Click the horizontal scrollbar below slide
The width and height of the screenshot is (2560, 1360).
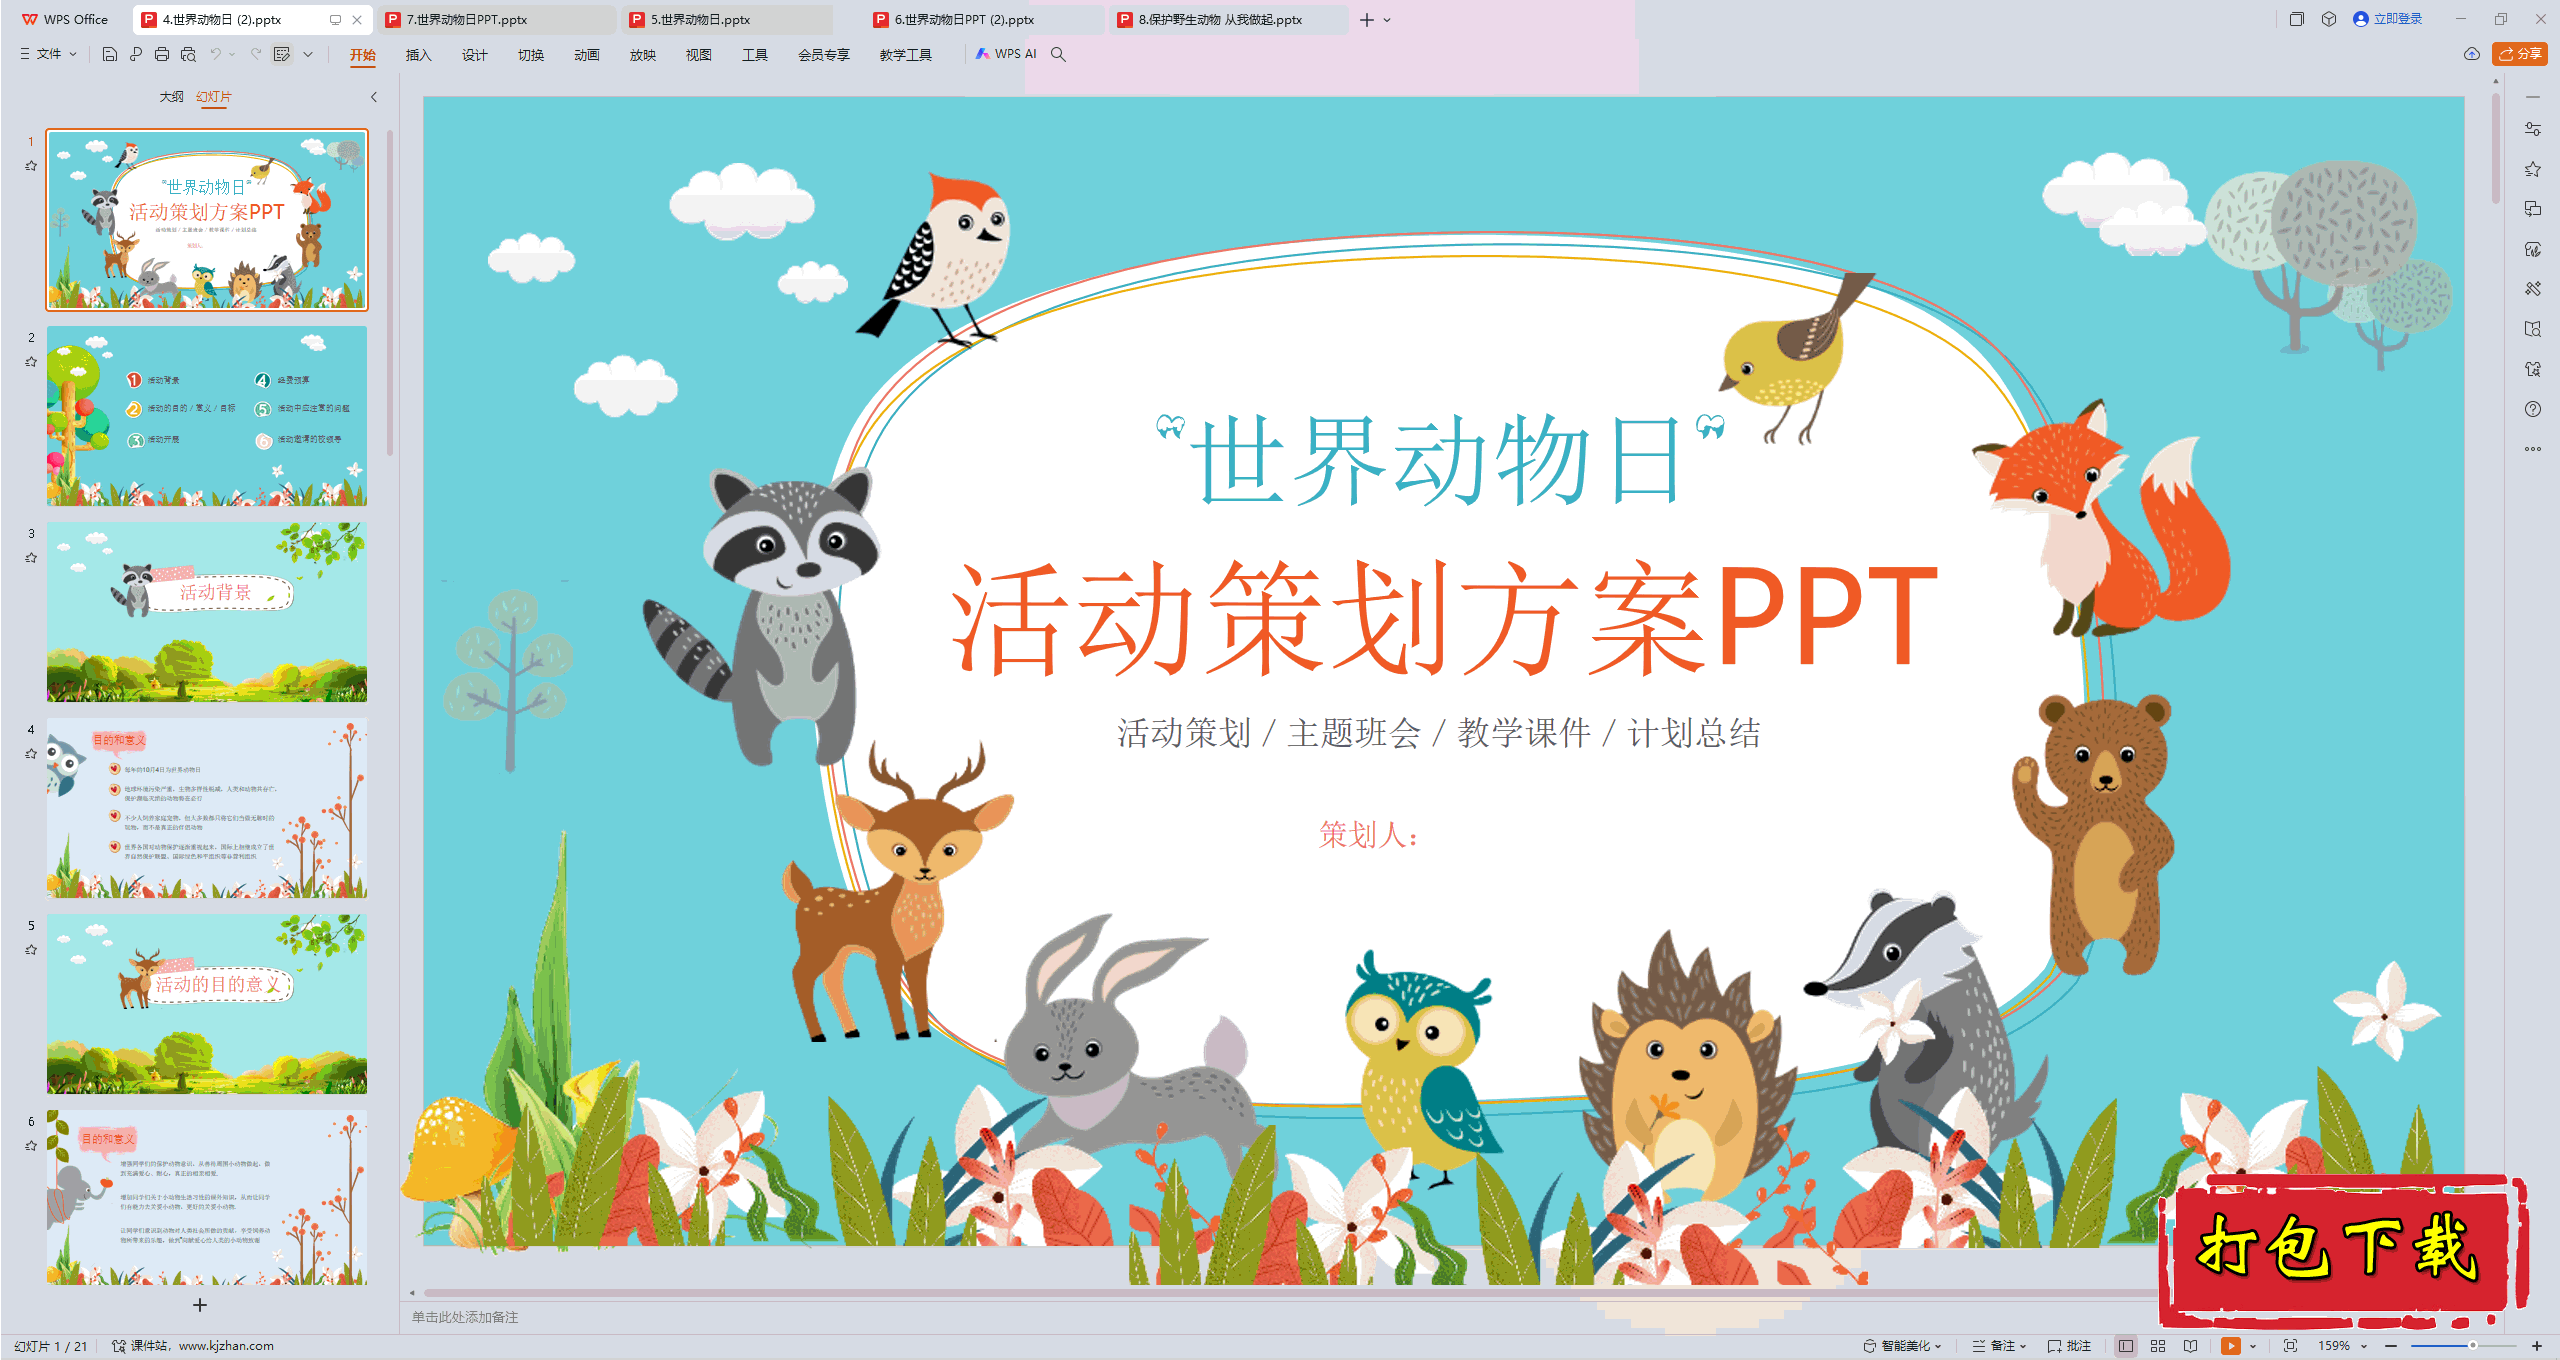[1290, 1293]
